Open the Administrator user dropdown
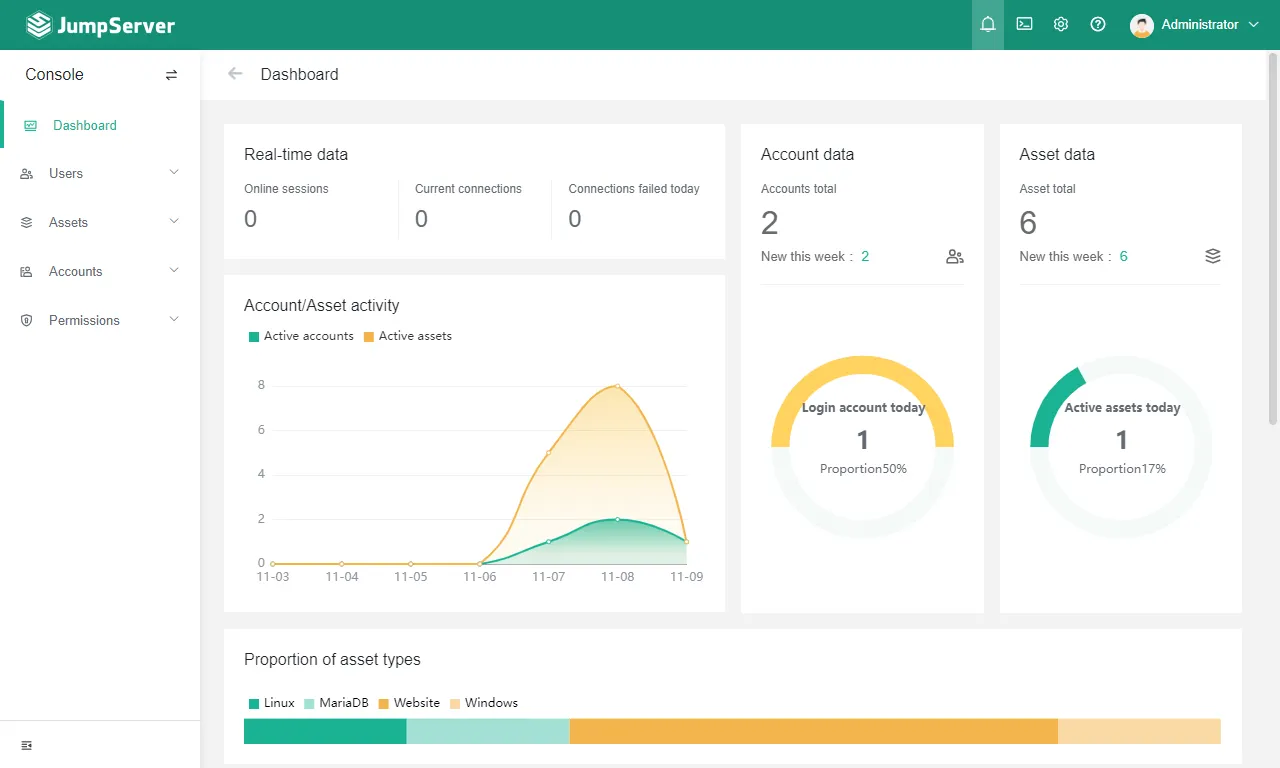 [1195, 25]
